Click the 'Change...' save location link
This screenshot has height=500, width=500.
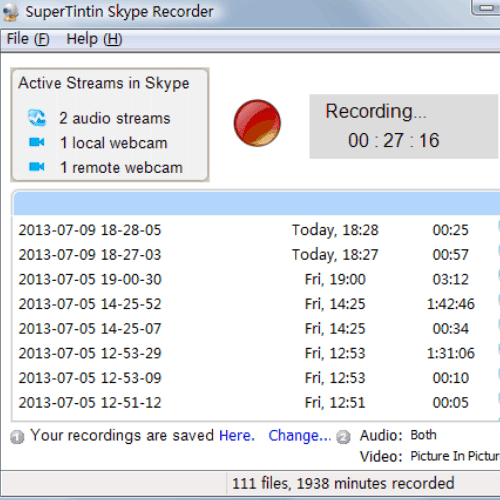point(300,435)
